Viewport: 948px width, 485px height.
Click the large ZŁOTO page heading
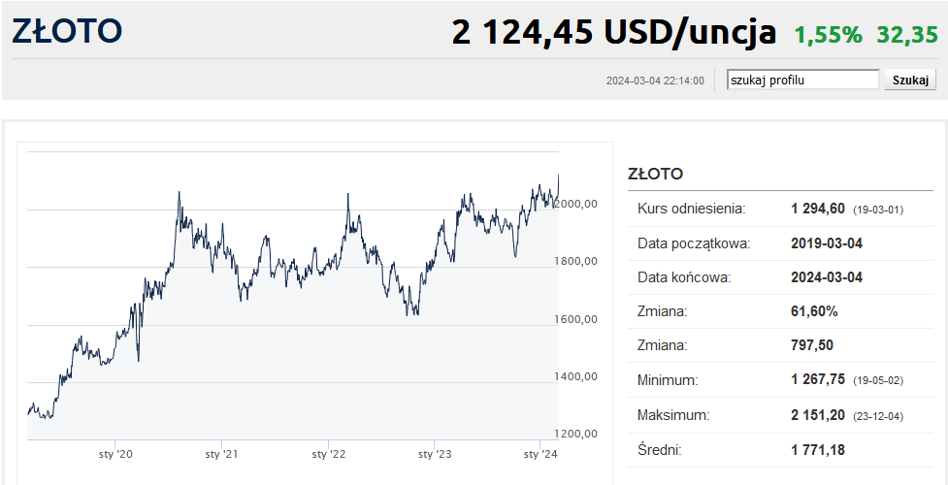point(67,32)
